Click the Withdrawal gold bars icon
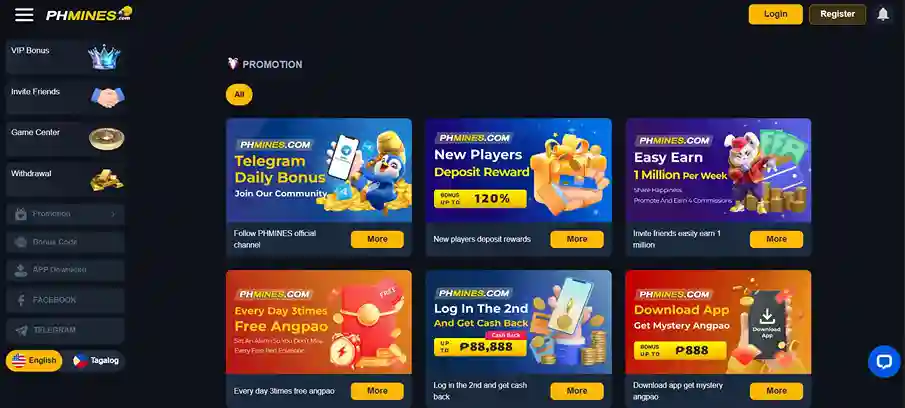Image resolution: width=905 pixels, height=408 pixels. coord(107,180)
